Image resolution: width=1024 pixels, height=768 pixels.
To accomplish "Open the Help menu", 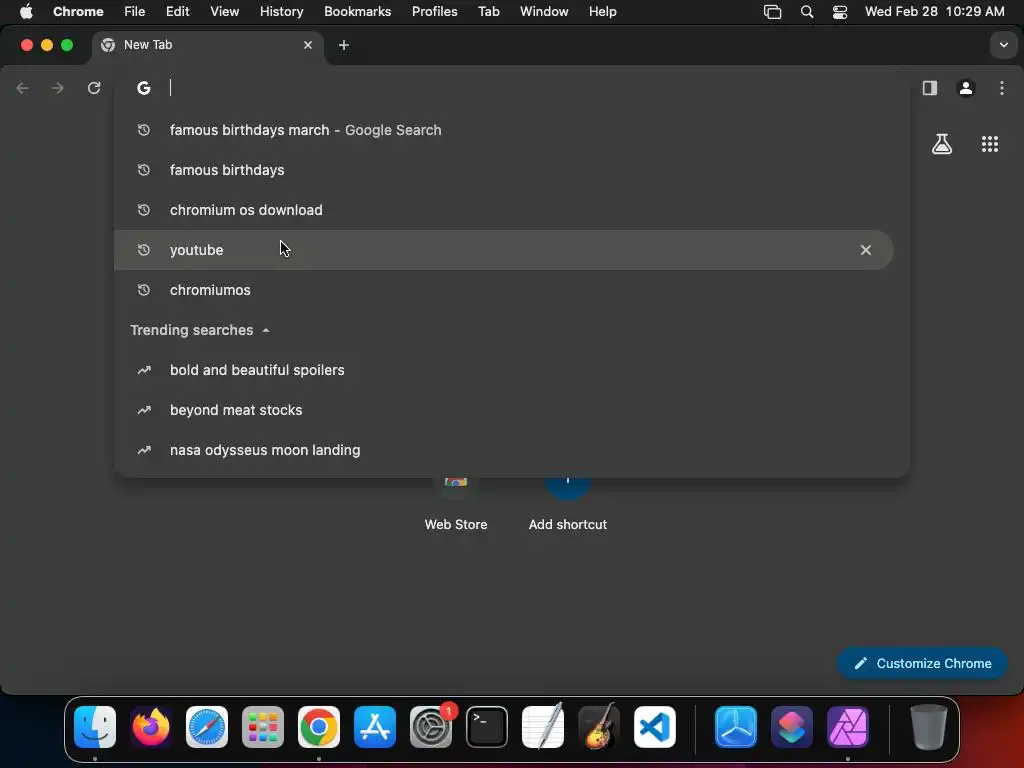I will [602, 11].
